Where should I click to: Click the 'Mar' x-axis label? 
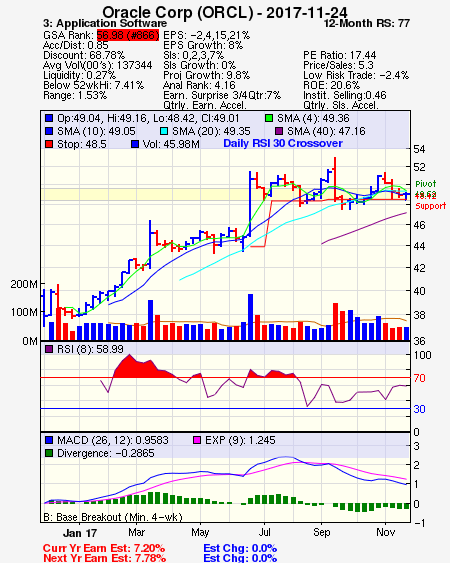pyautogui.click(x=136, y=532)
